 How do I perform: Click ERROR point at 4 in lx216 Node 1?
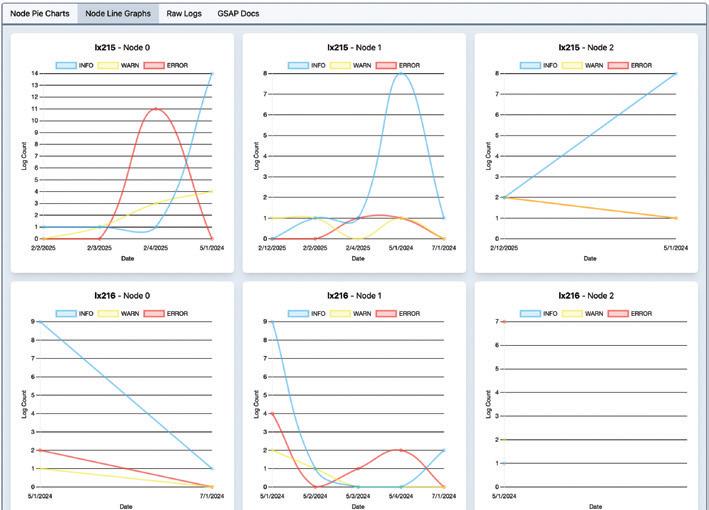(x=272, y=413)
